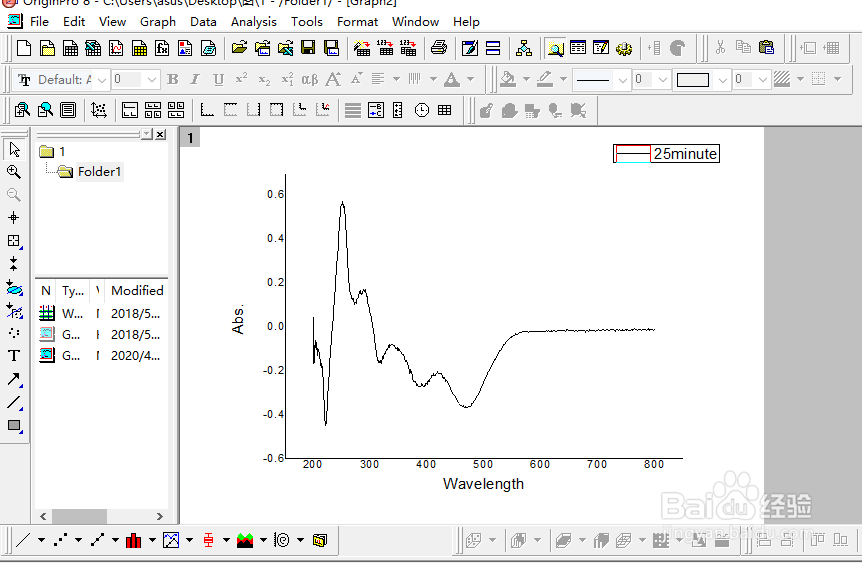Select the Data Reader tool
The width and height of the screenshot is (862, 563).
pyautogui.click(x=14, y=241)
